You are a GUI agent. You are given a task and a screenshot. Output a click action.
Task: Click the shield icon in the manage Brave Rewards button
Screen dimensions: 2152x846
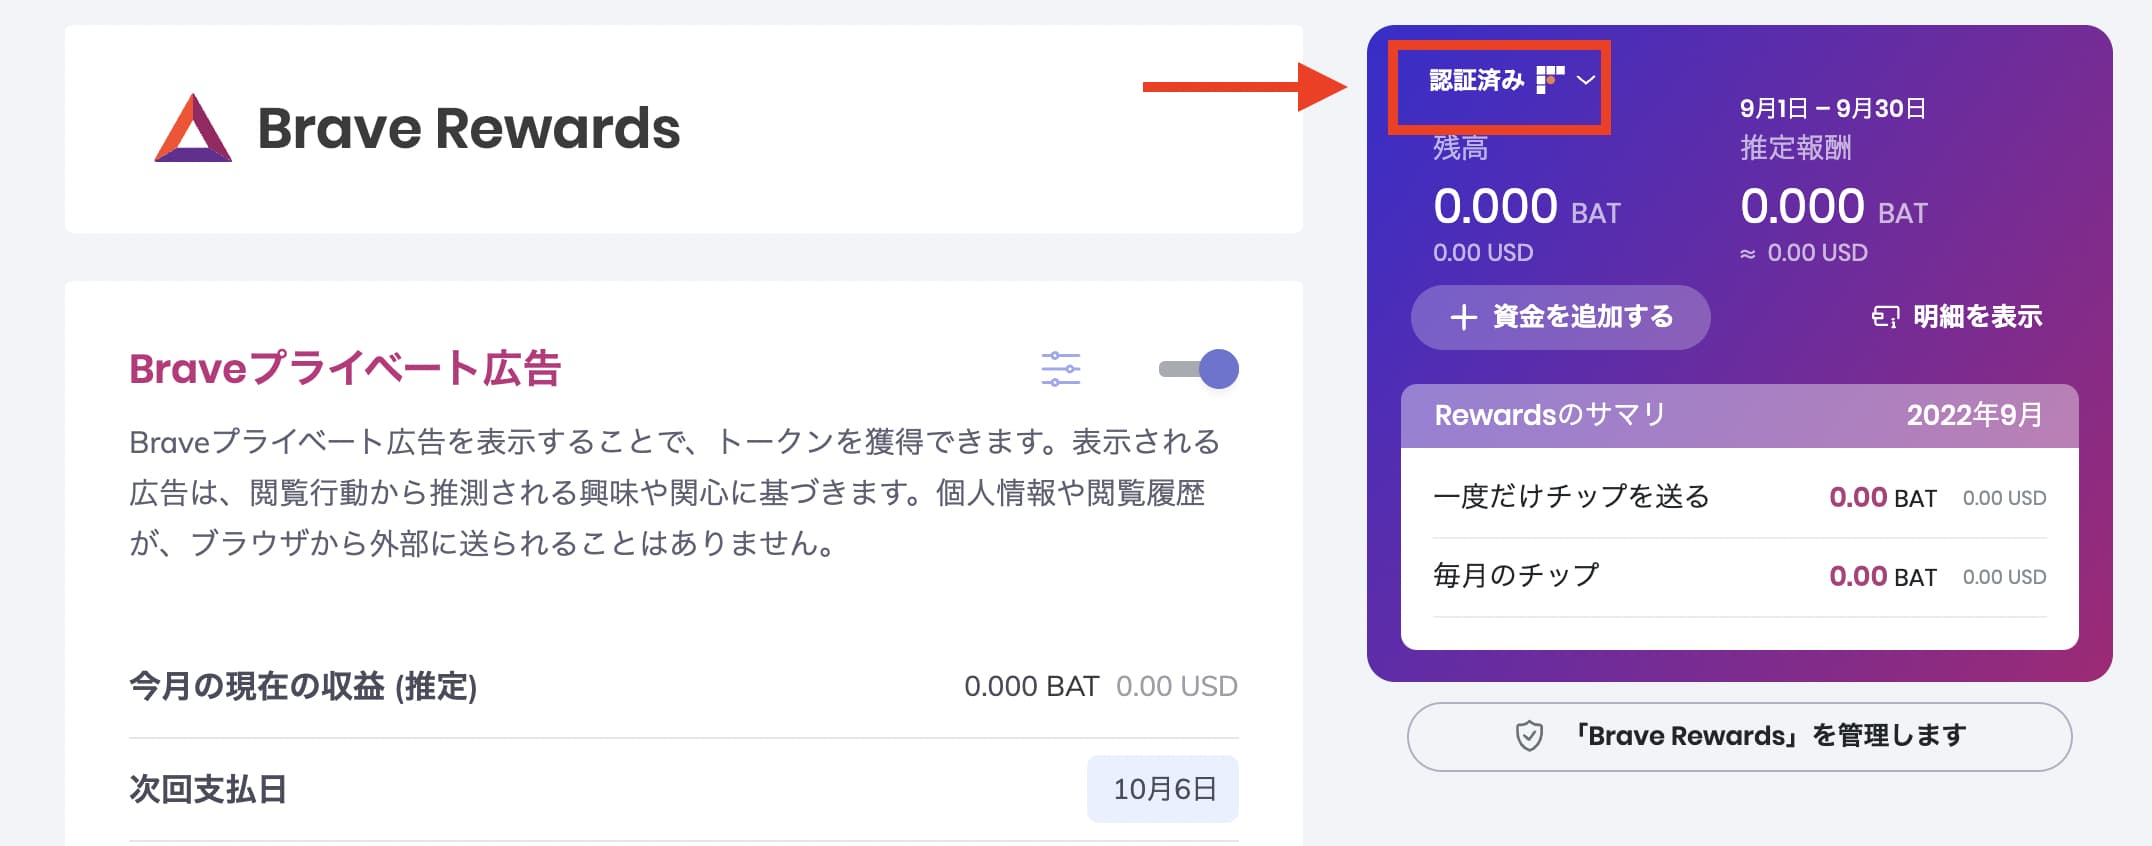pos(1529,736)
